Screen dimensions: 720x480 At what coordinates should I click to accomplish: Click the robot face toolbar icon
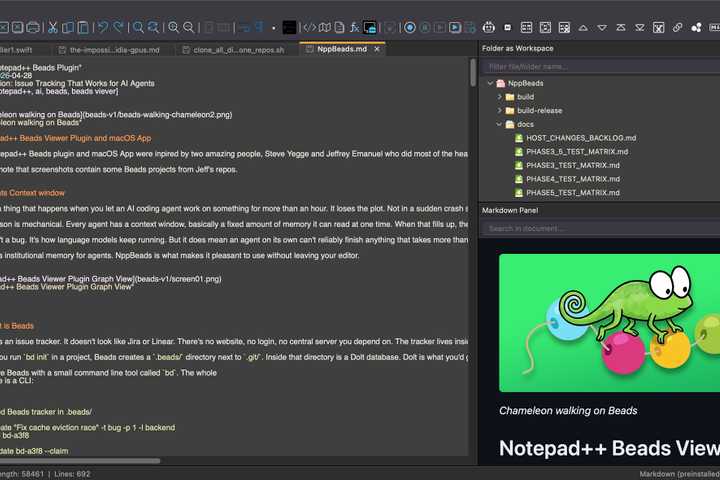(489, 28)
